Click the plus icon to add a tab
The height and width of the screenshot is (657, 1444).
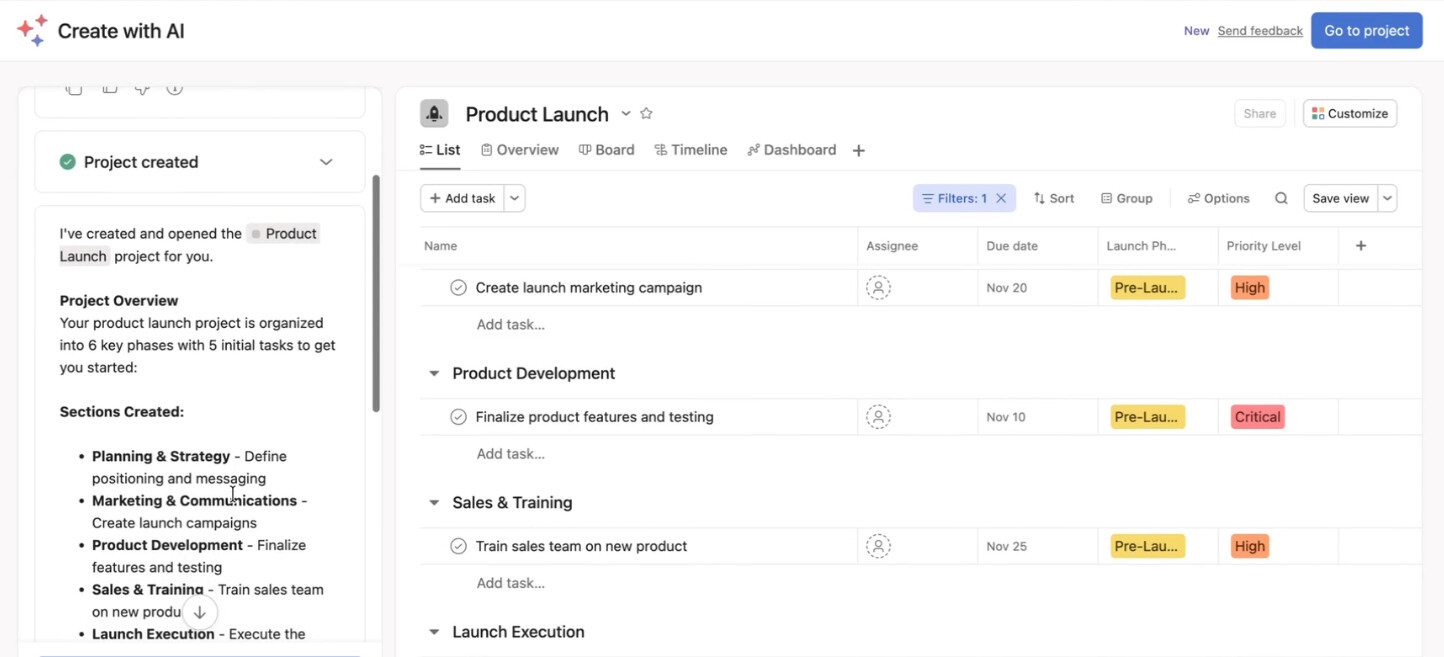[859, 150]
